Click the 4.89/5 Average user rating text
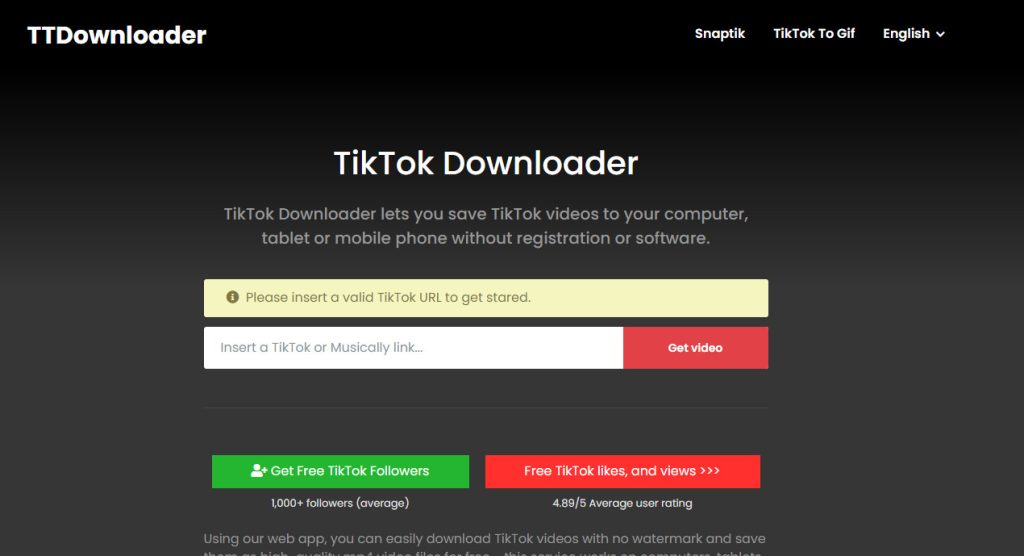Image resolution: width=1024 pixels, height=556 pixels. (x=622, y=503)
